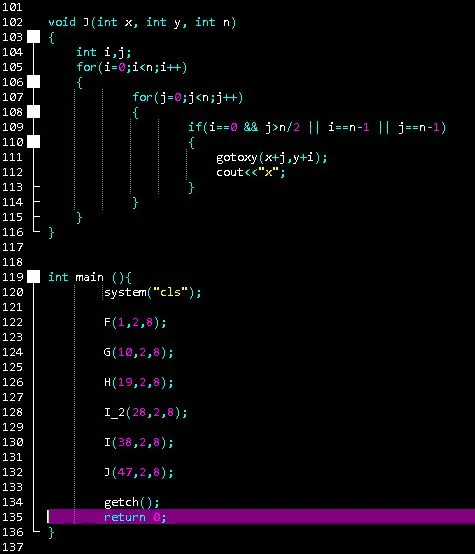Image resolution: width=475 pixels, height=554 pixels.
Task: Collapse main function fold at line 119
Action: [34, 277]
